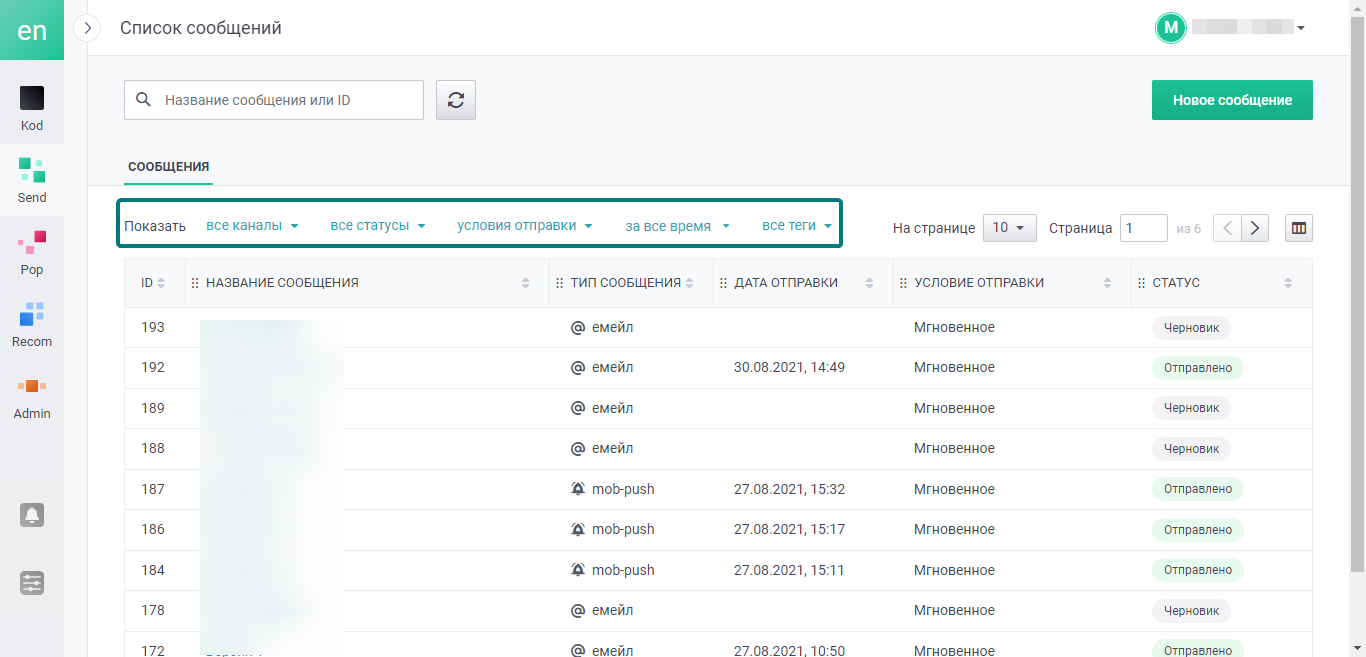Viewport: 1366px width, 657px height.
Task: Open the Send module in sidebar
Action: (x=32, y=181)
